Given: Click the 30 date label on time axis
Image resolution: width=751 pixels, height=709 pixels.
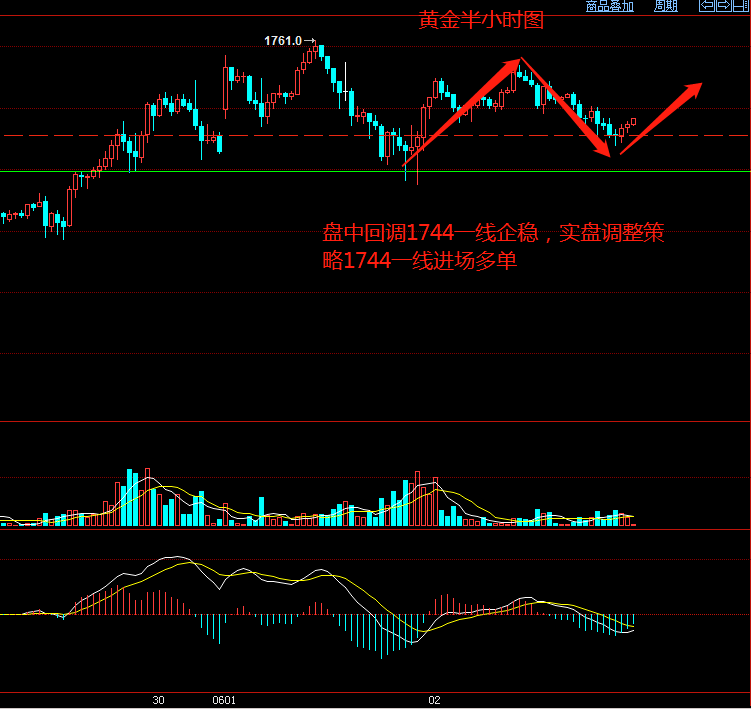Looking at the screenshot, I should (159, 700).
